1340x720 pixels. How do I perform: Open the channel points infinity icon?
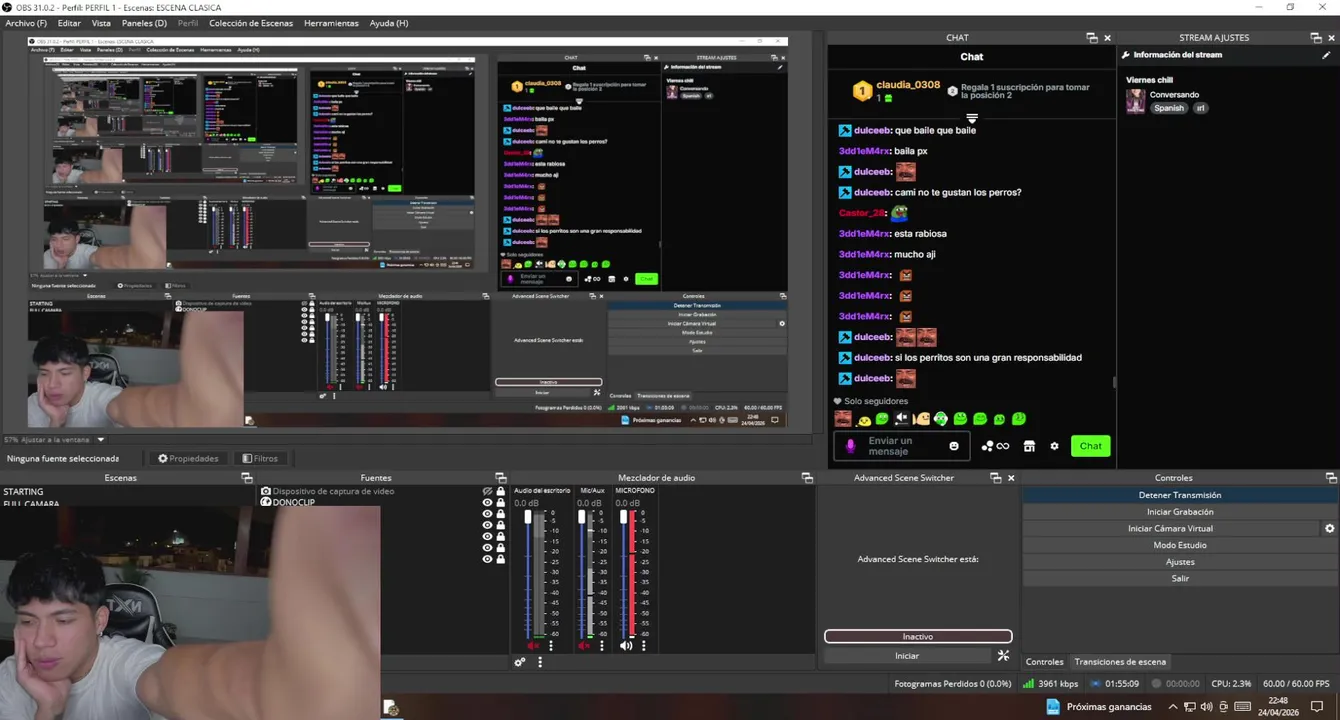tap(995, 446)
